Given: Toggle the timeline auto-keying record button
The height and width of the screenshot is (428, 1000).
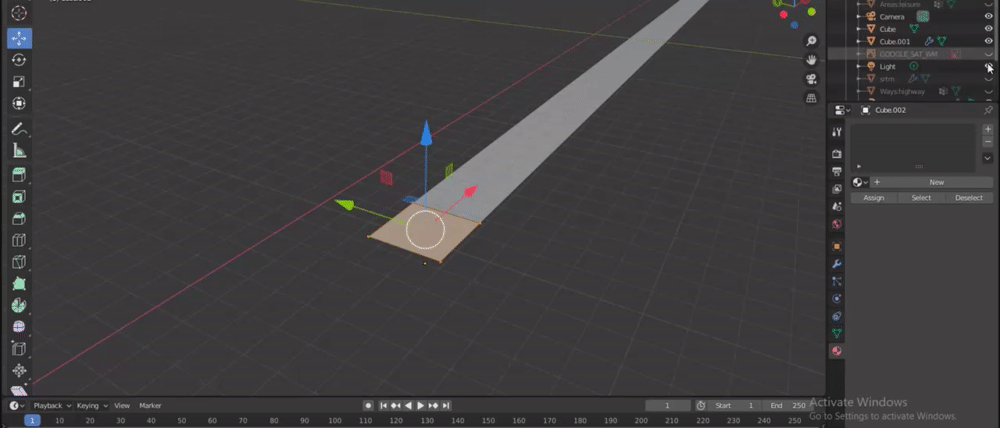Looking at the screenshot, I should click(368, 406).
